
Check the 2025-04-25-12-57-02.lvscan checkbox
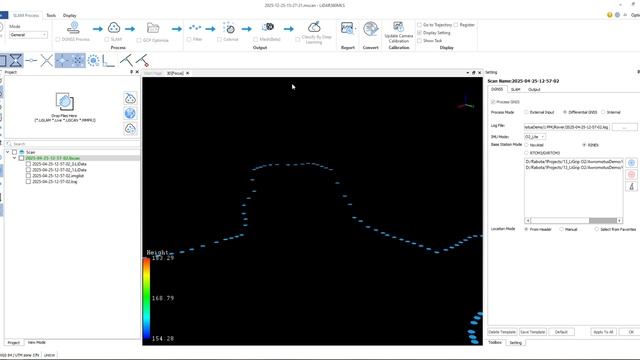click(21, 158)
